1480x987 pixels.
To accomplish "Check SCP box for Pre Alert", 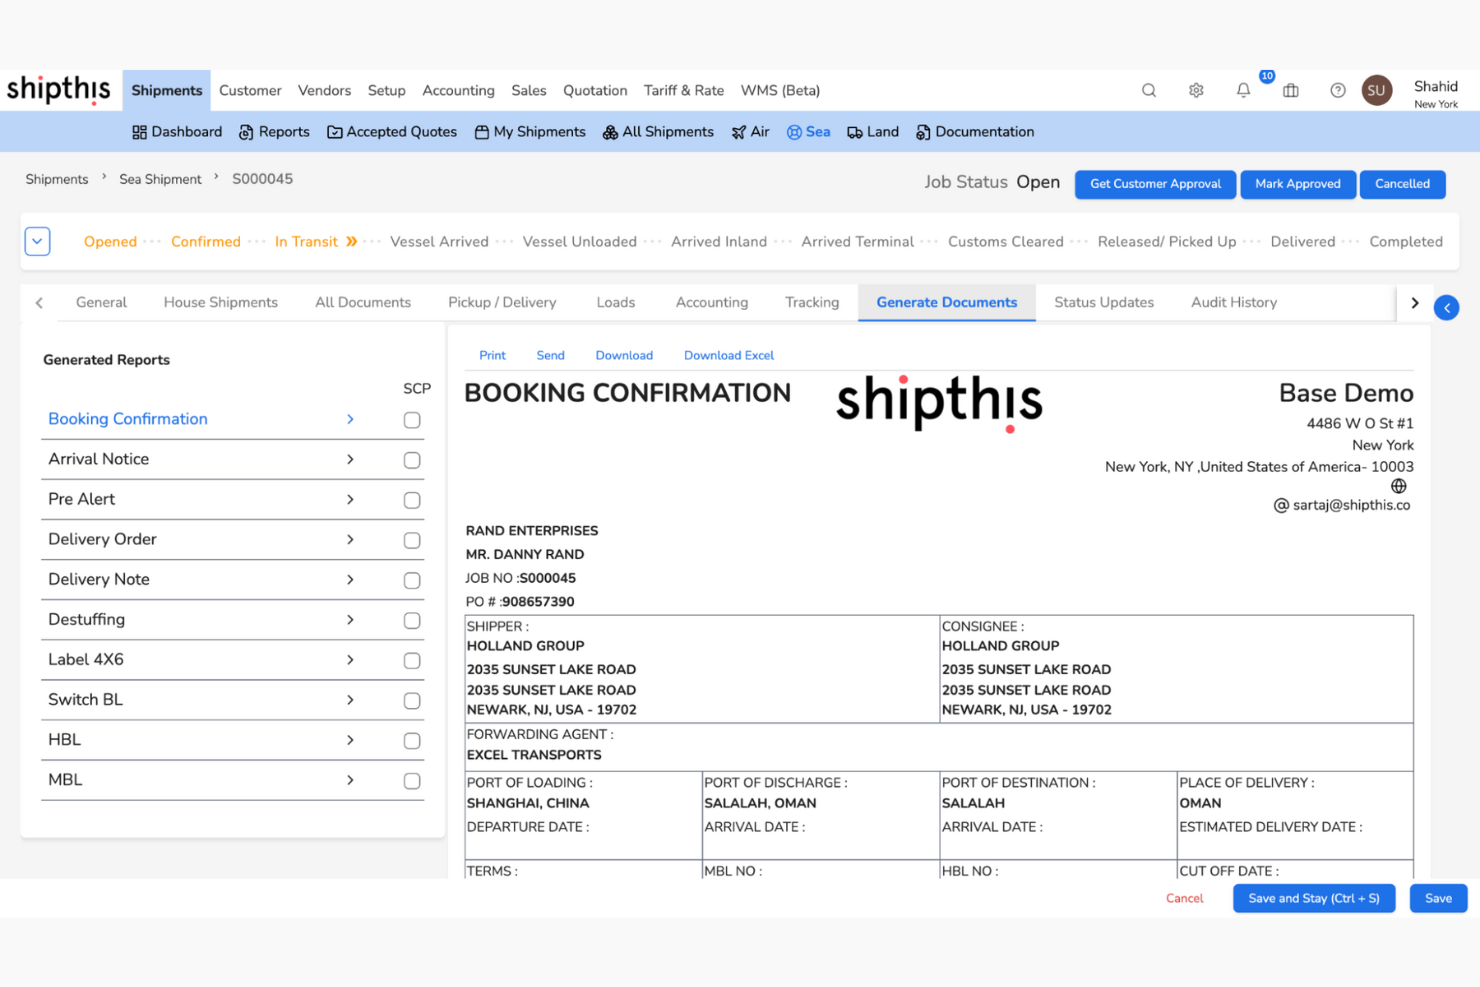I will pyautogui.click(x=412, y=500).
